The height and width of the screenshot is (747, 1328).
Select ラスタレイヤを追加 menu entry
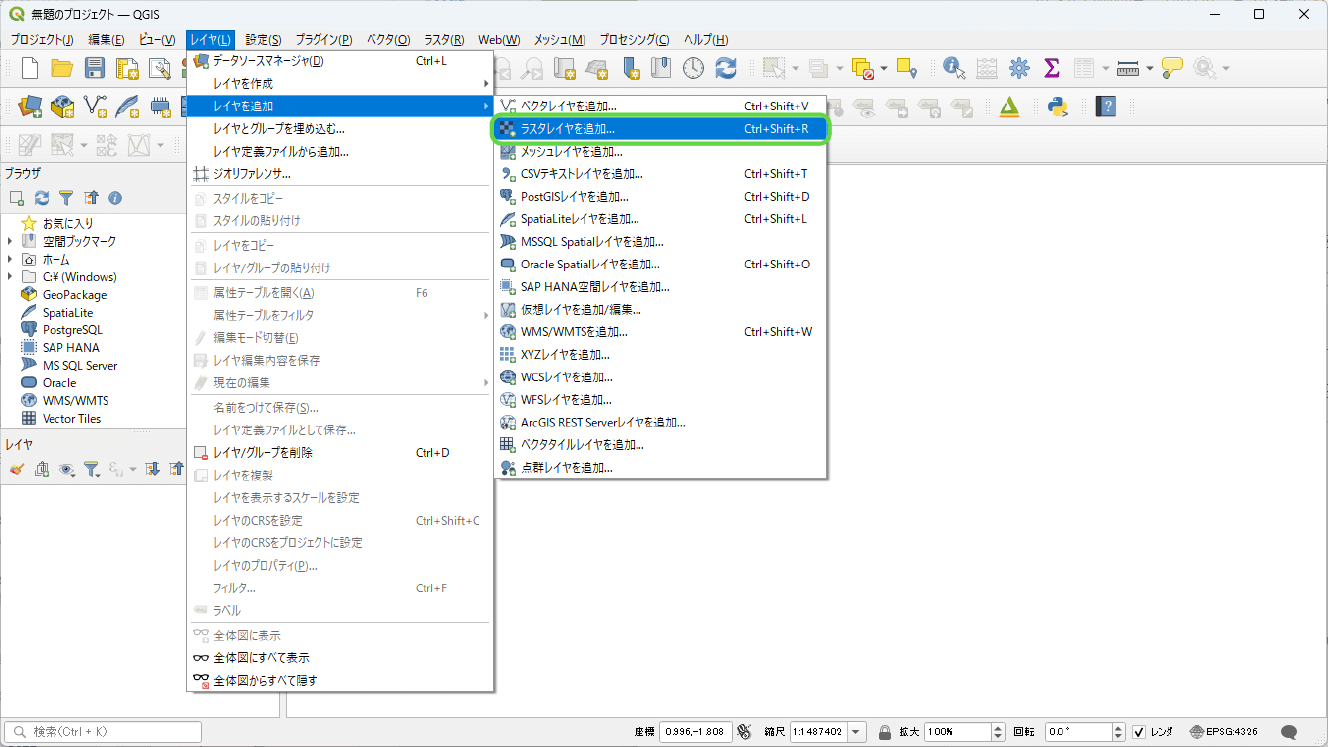point(567,129)
